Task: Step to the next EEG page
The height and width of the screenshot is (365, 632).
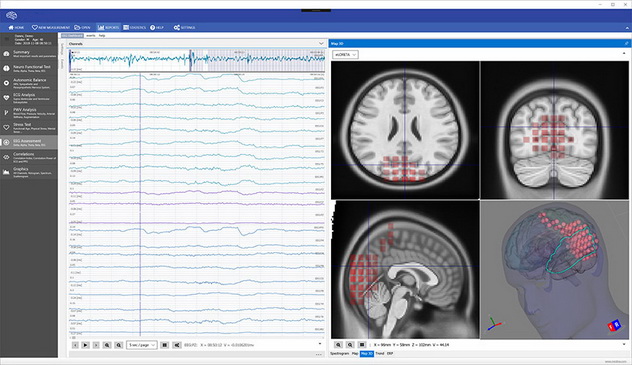Action: tap(96, 345)
